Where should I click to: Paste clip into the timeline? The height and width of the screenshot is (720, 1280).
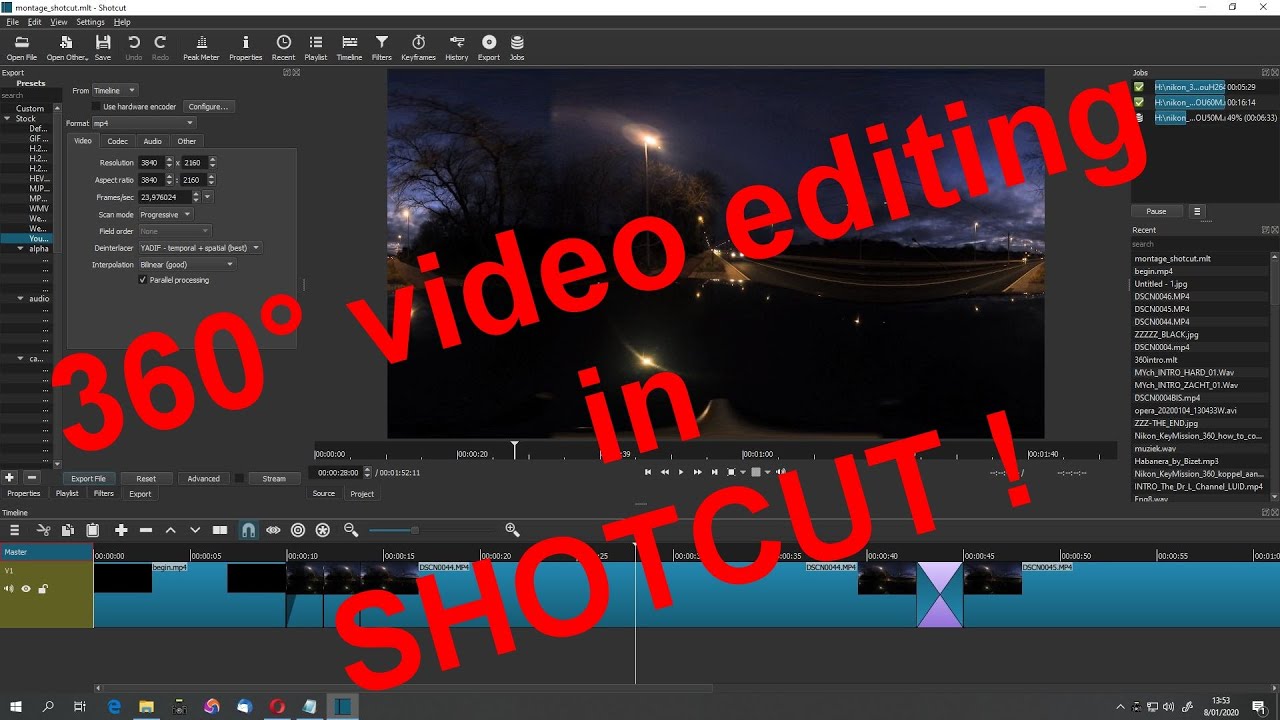point(93,530)
